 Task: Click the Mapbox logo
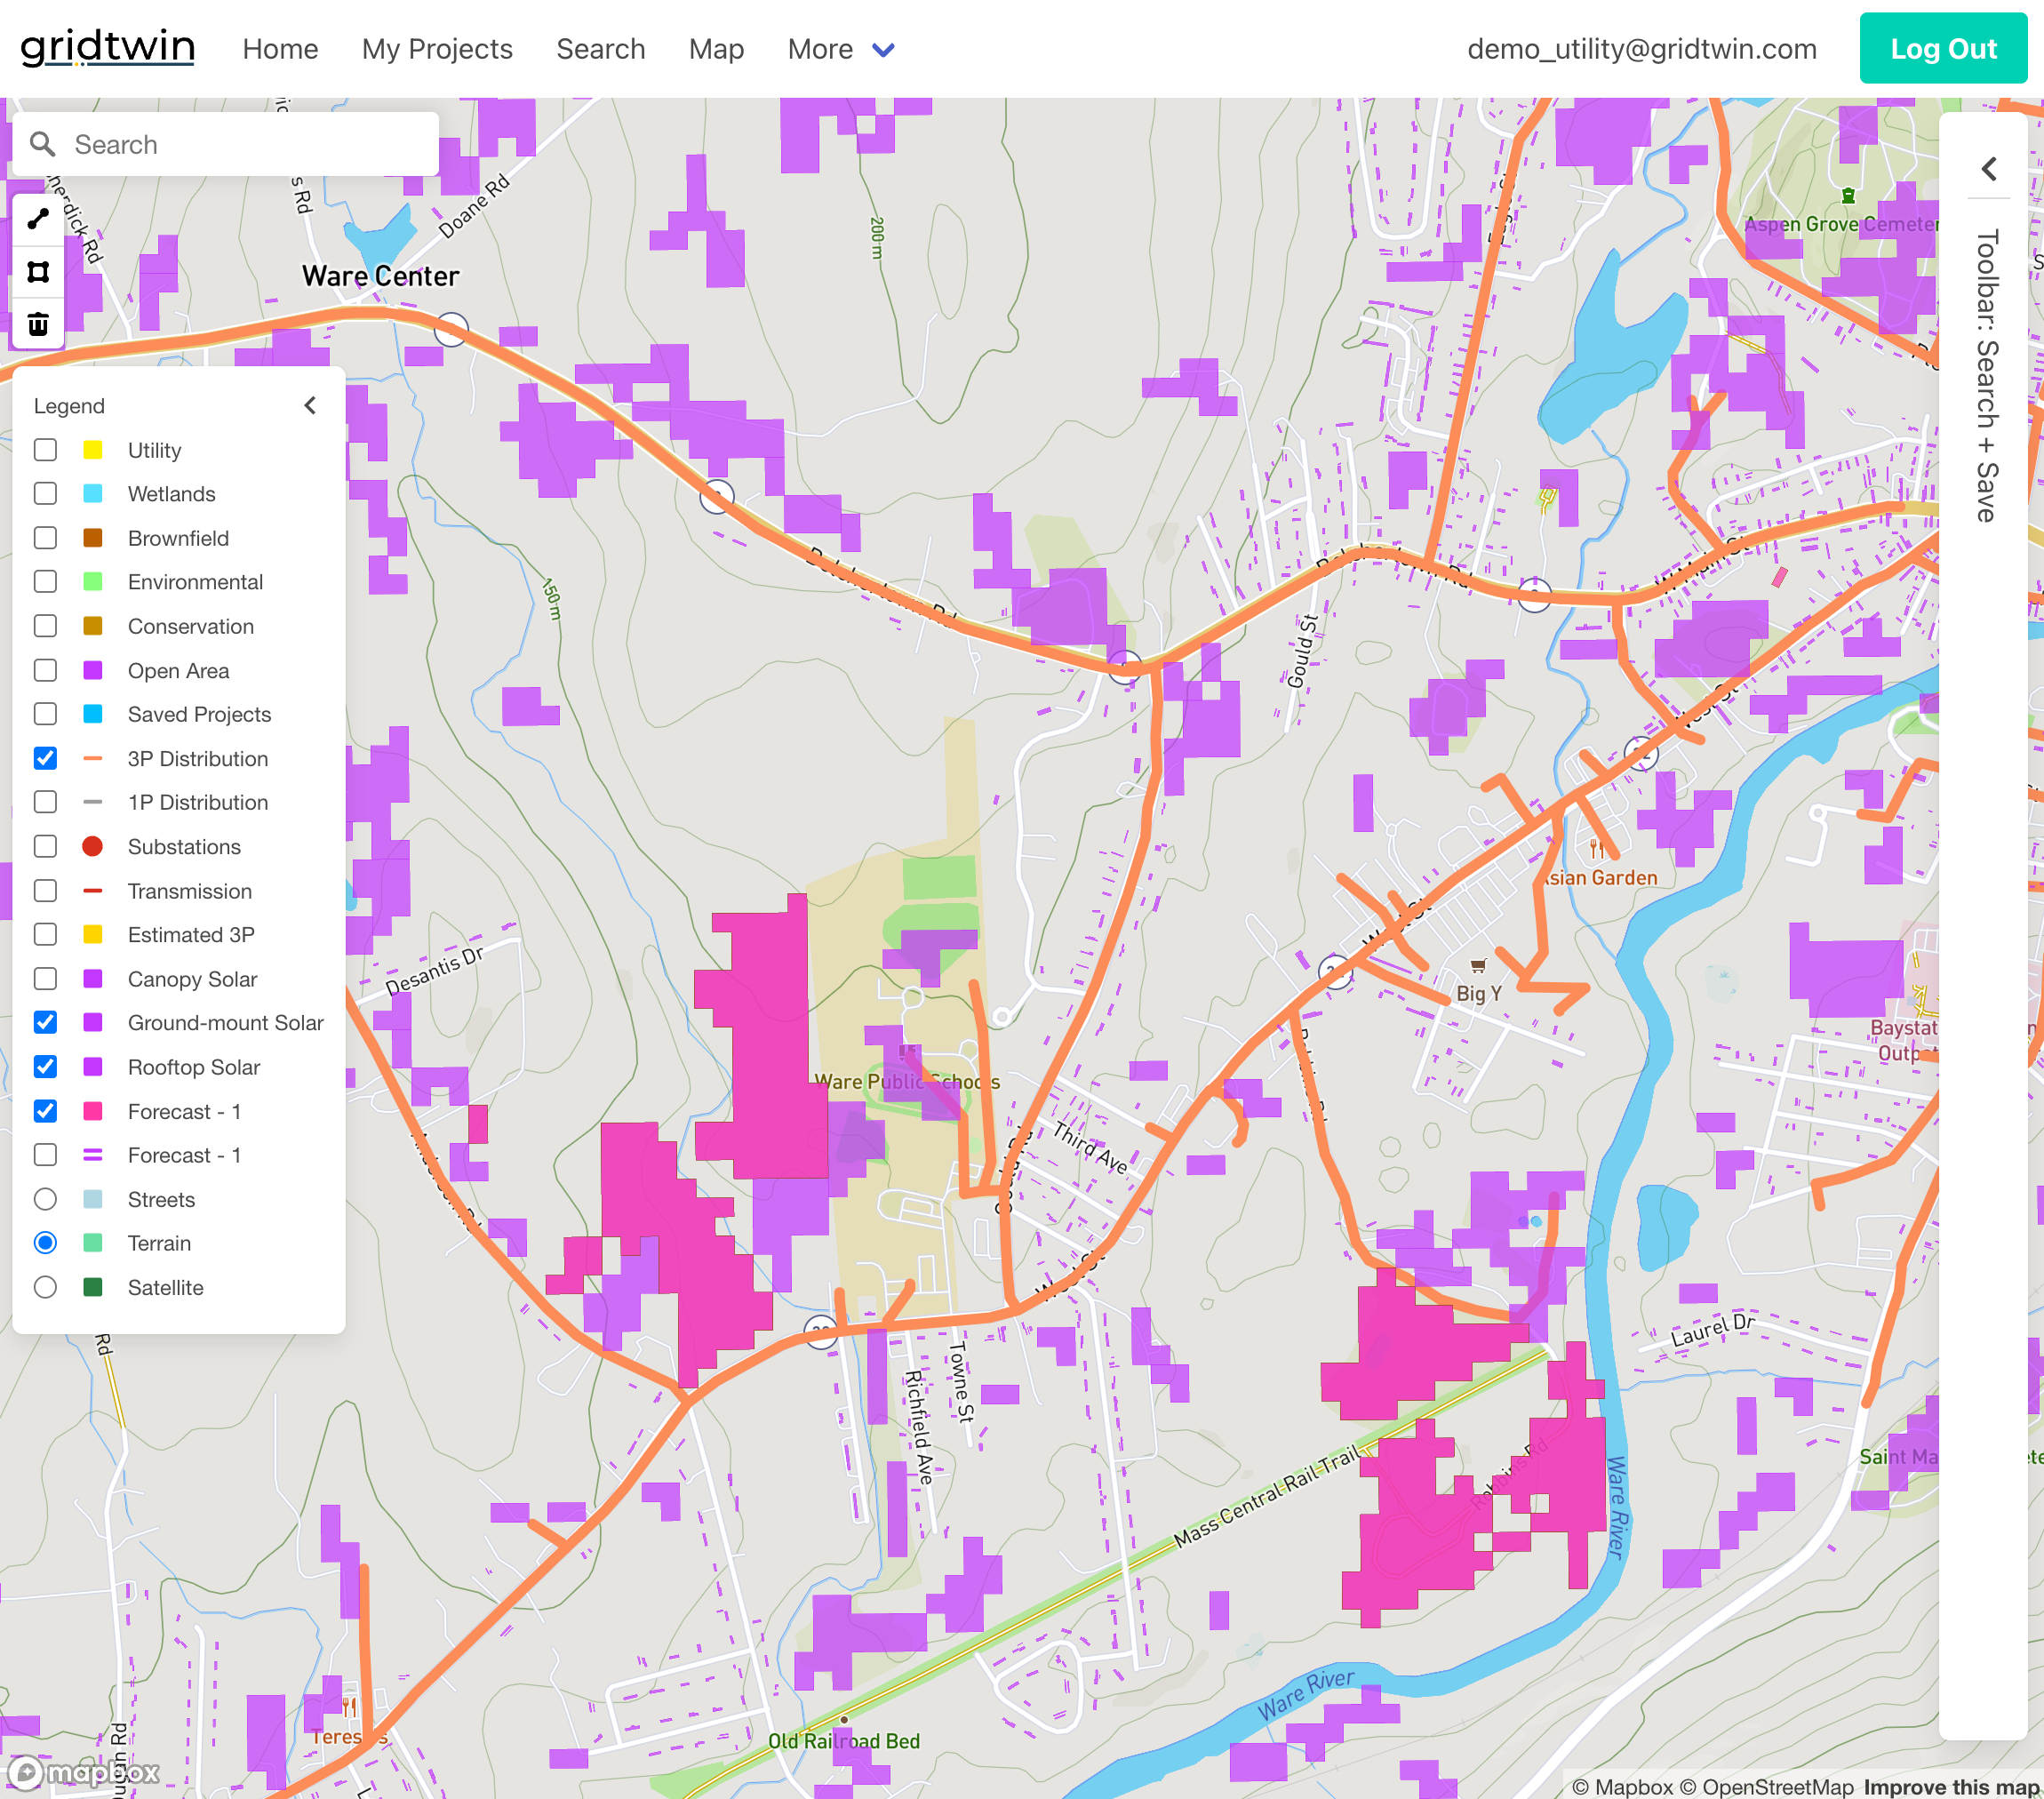83,1773
